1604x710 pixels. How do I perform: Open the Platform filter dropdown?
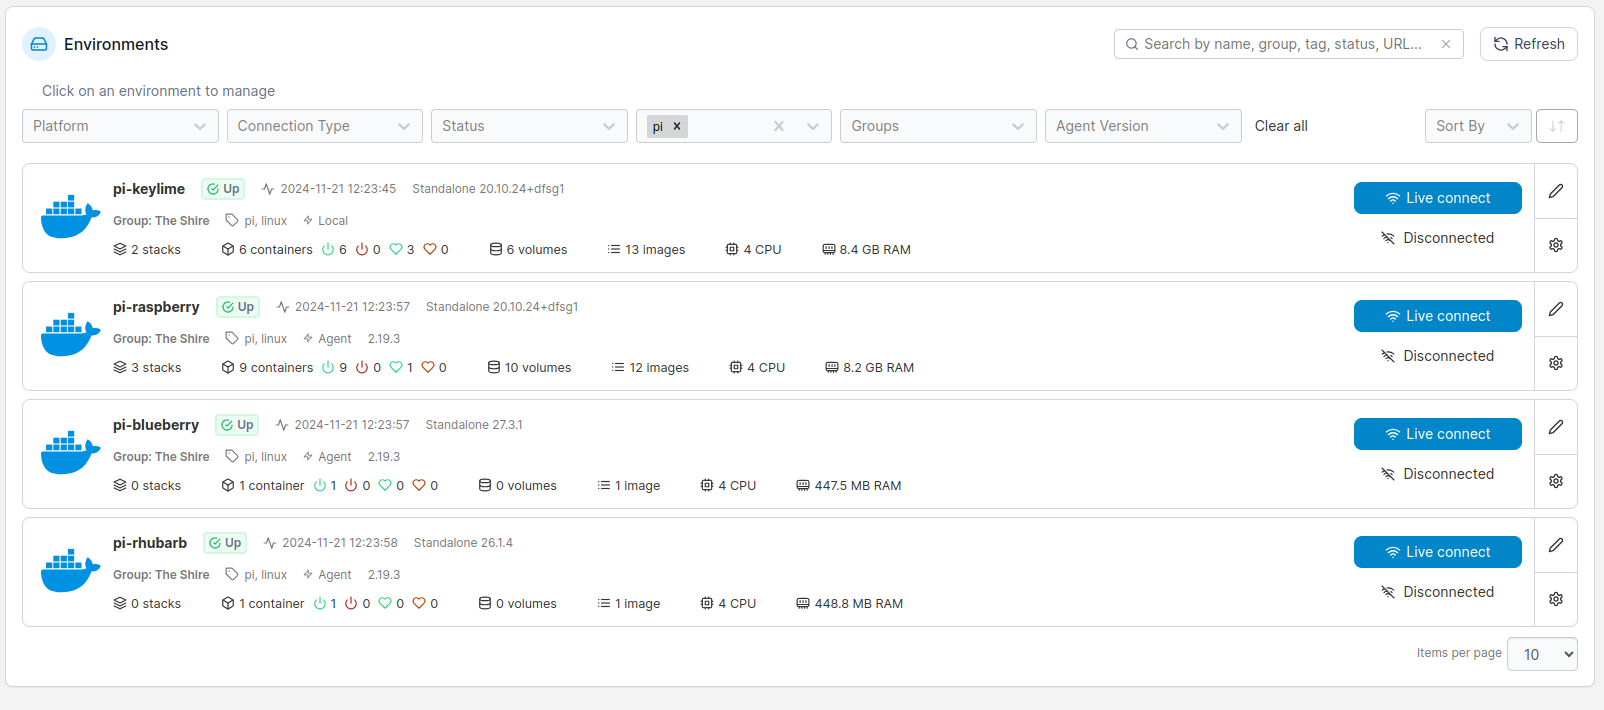[x=120, y=126]
